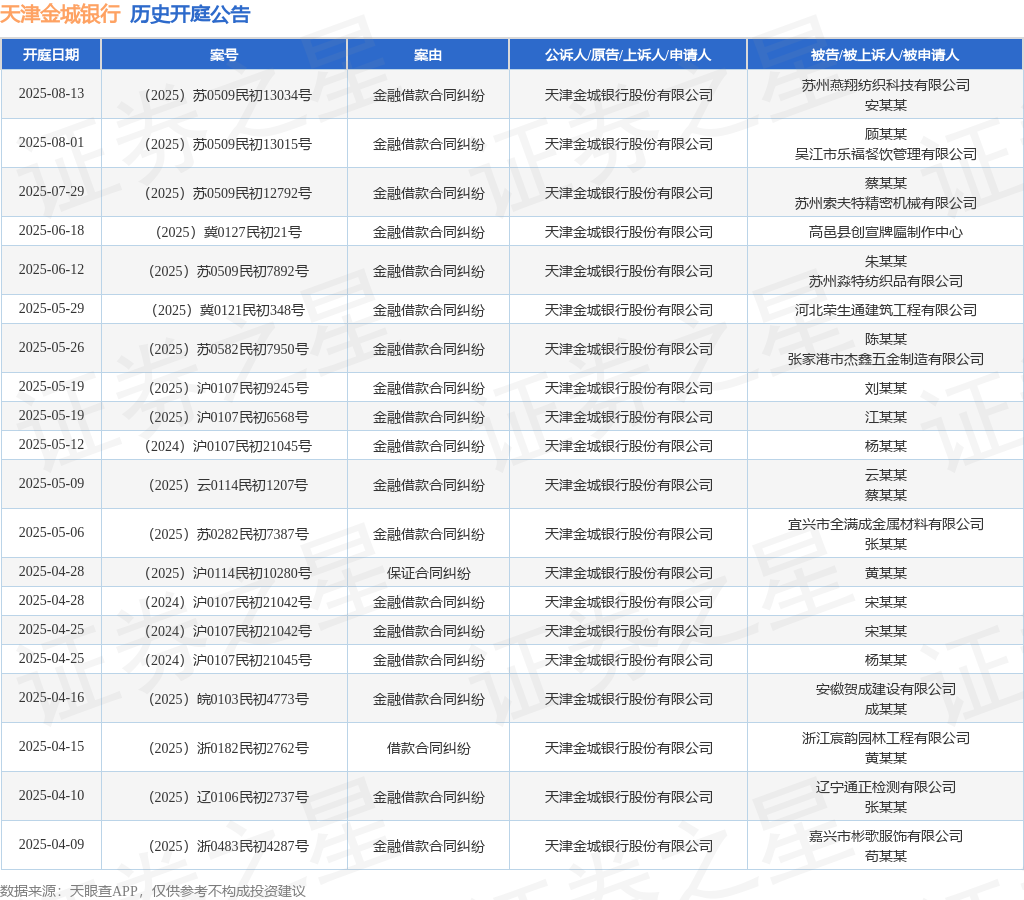Select the date 2025-05-29
This screenshot has height=900, width=1024.
click(x=52, y=308)
